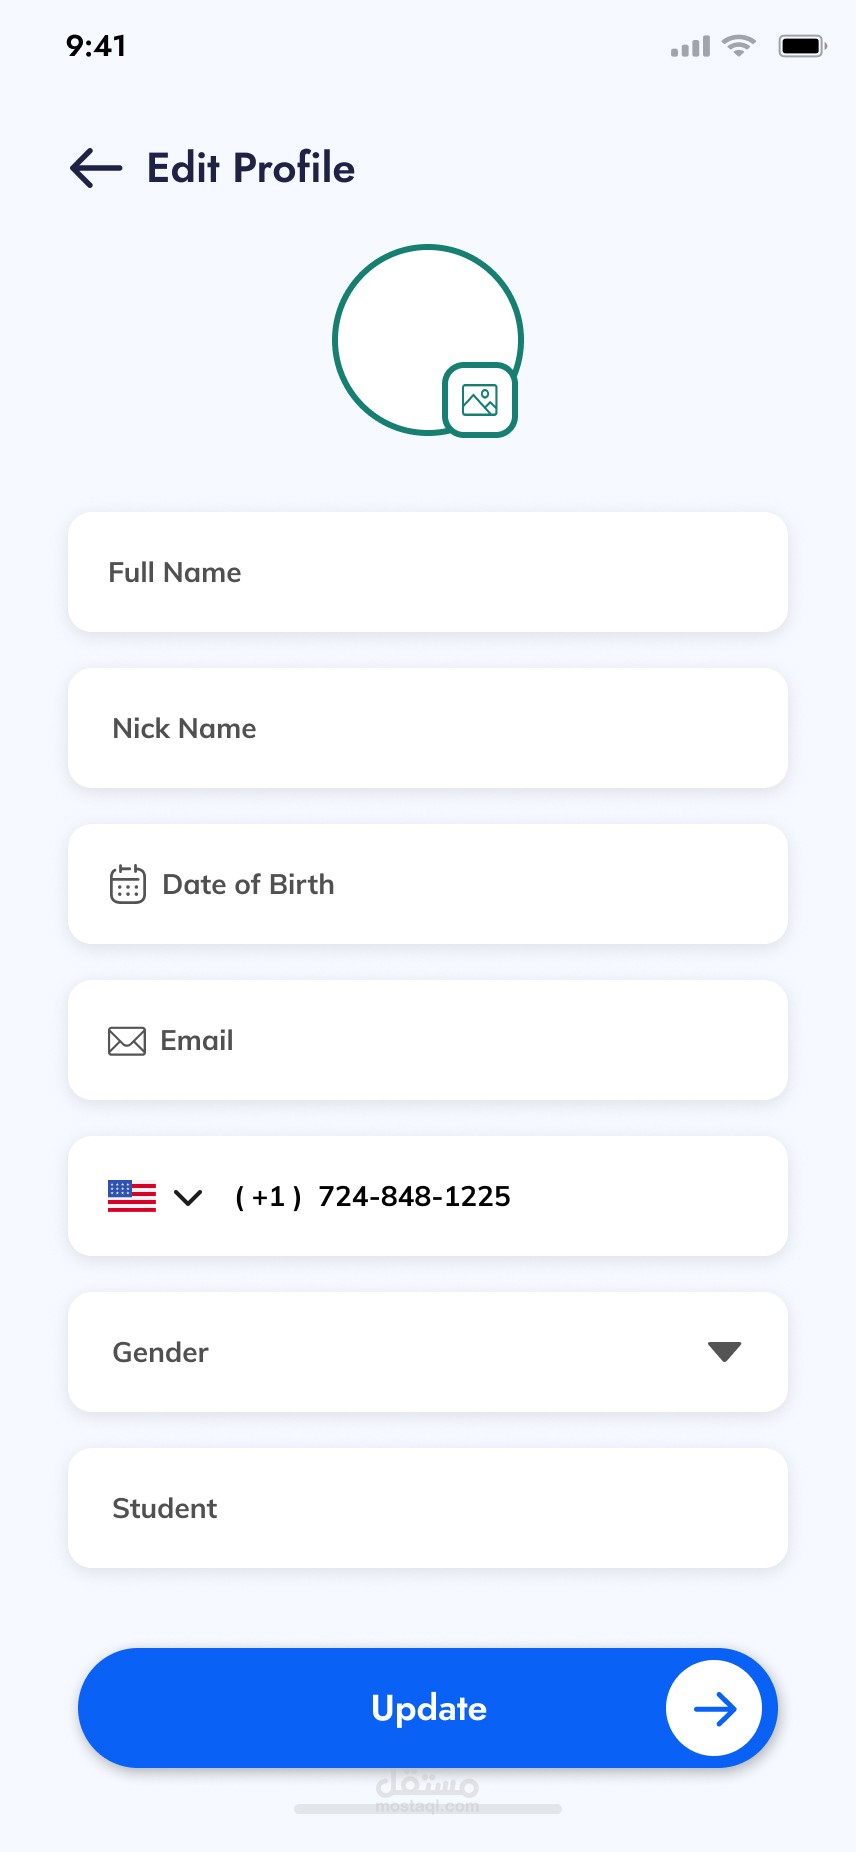
Task: Click the Full Name input field
Action: click(x=428, y=572)
